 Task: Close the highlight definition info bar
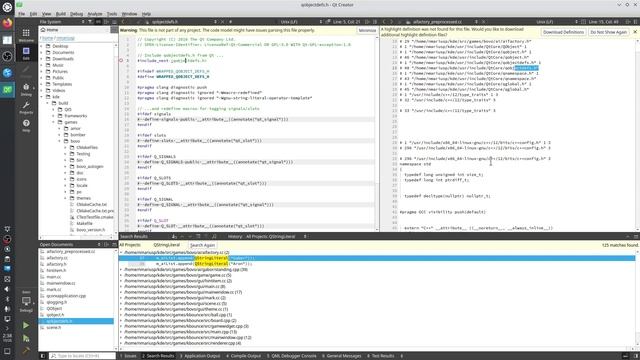[x=635, y=32]
